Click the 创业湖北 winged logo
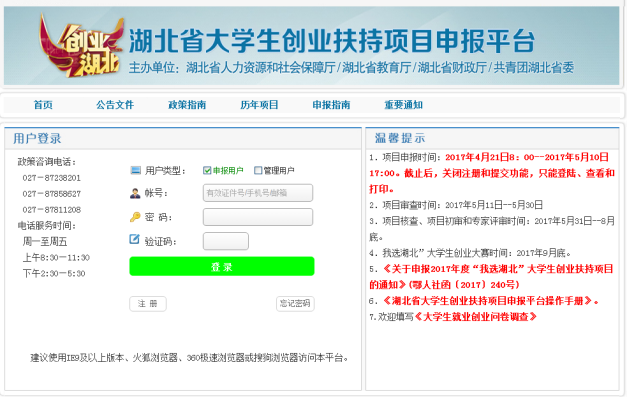 [81, 45]
